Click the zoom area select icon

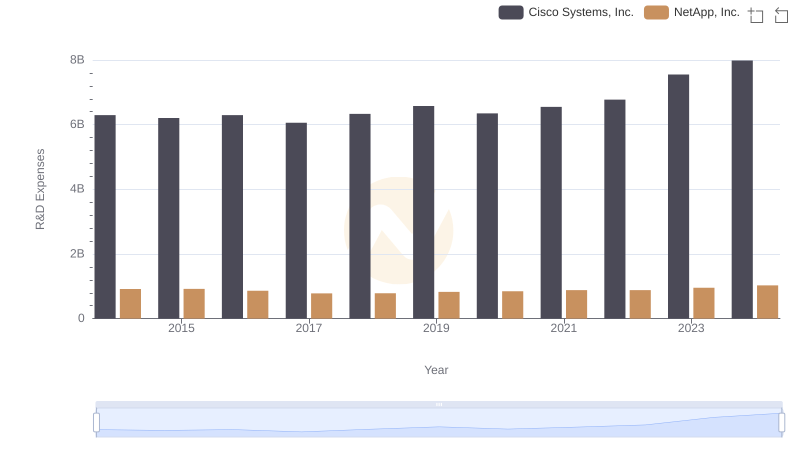point(756,15)
